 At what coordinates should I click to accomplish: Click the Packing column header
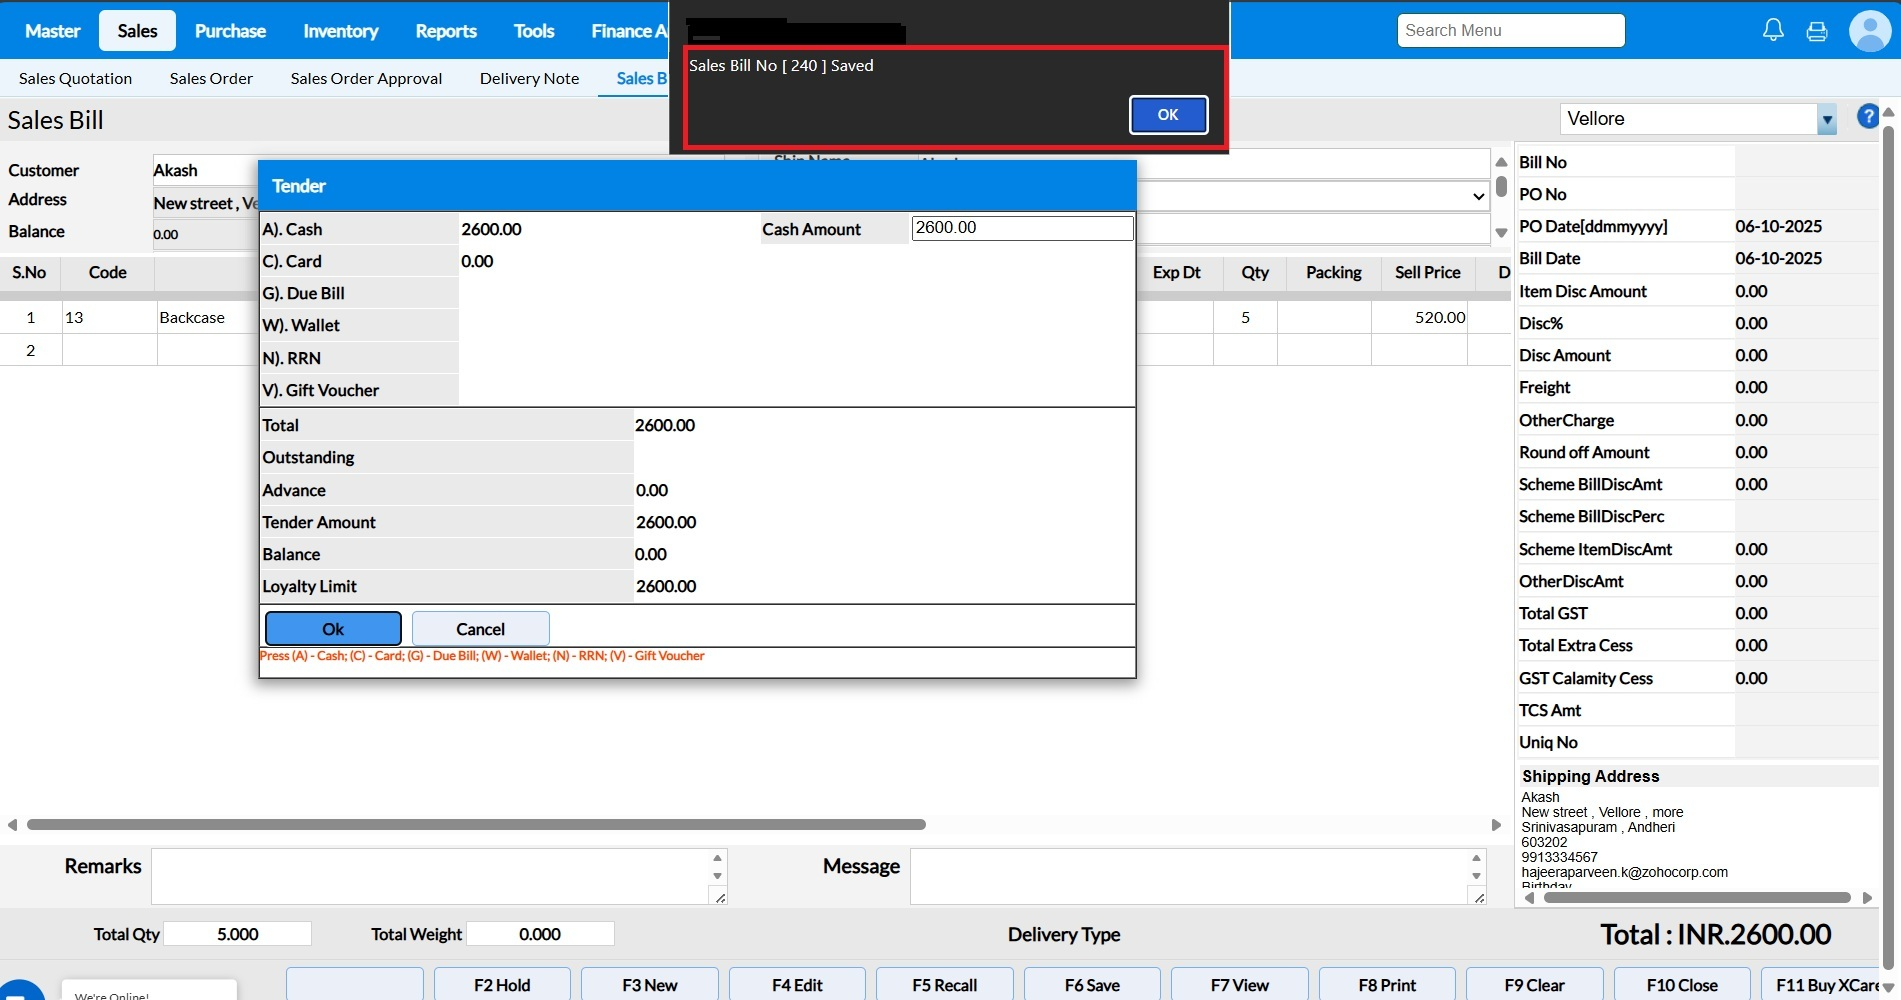click(x=1333, y=272)
